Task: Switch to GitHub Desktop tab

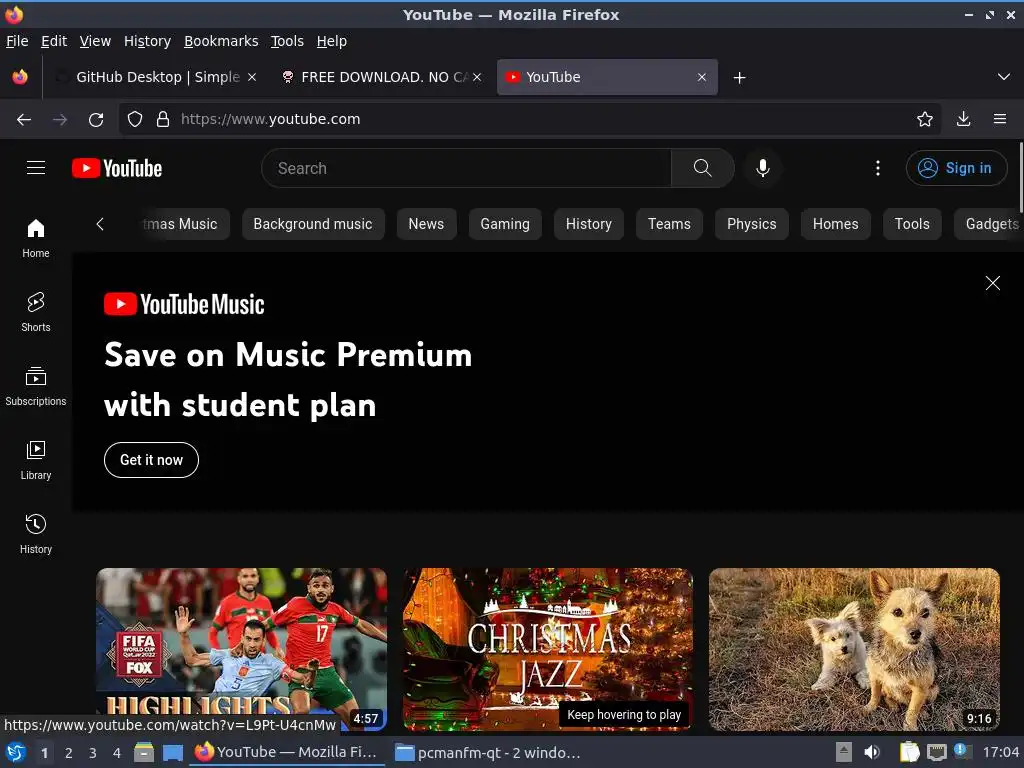Action: click(x=157, y=77)
